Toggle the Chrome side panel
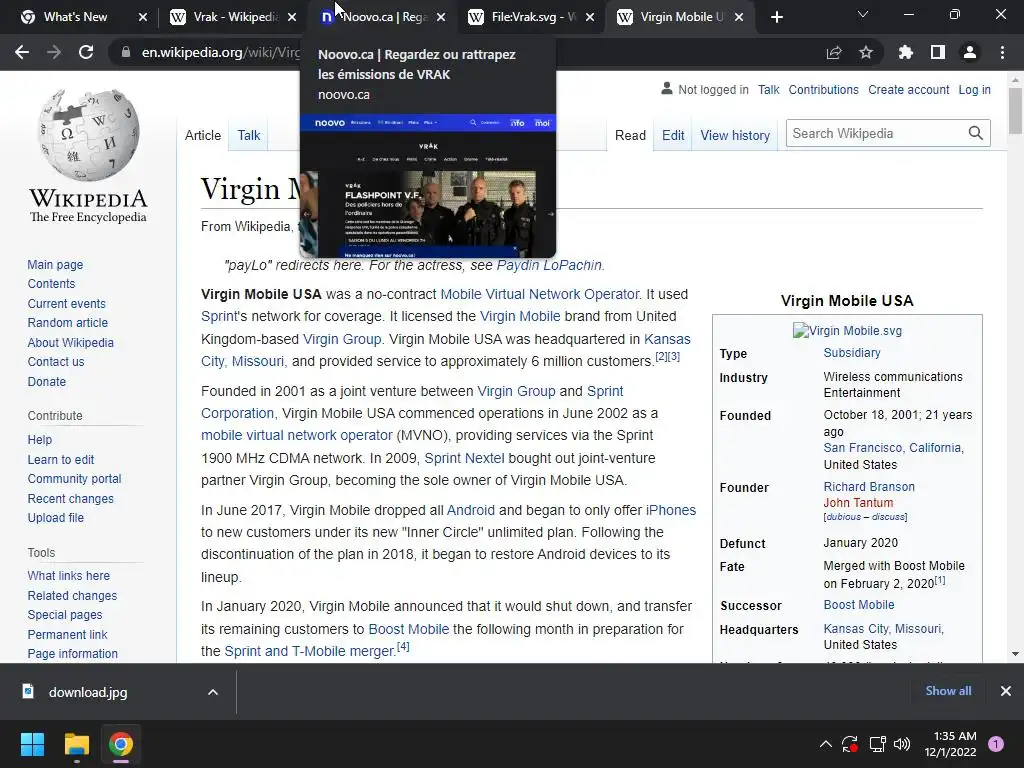 coord(938,52)
